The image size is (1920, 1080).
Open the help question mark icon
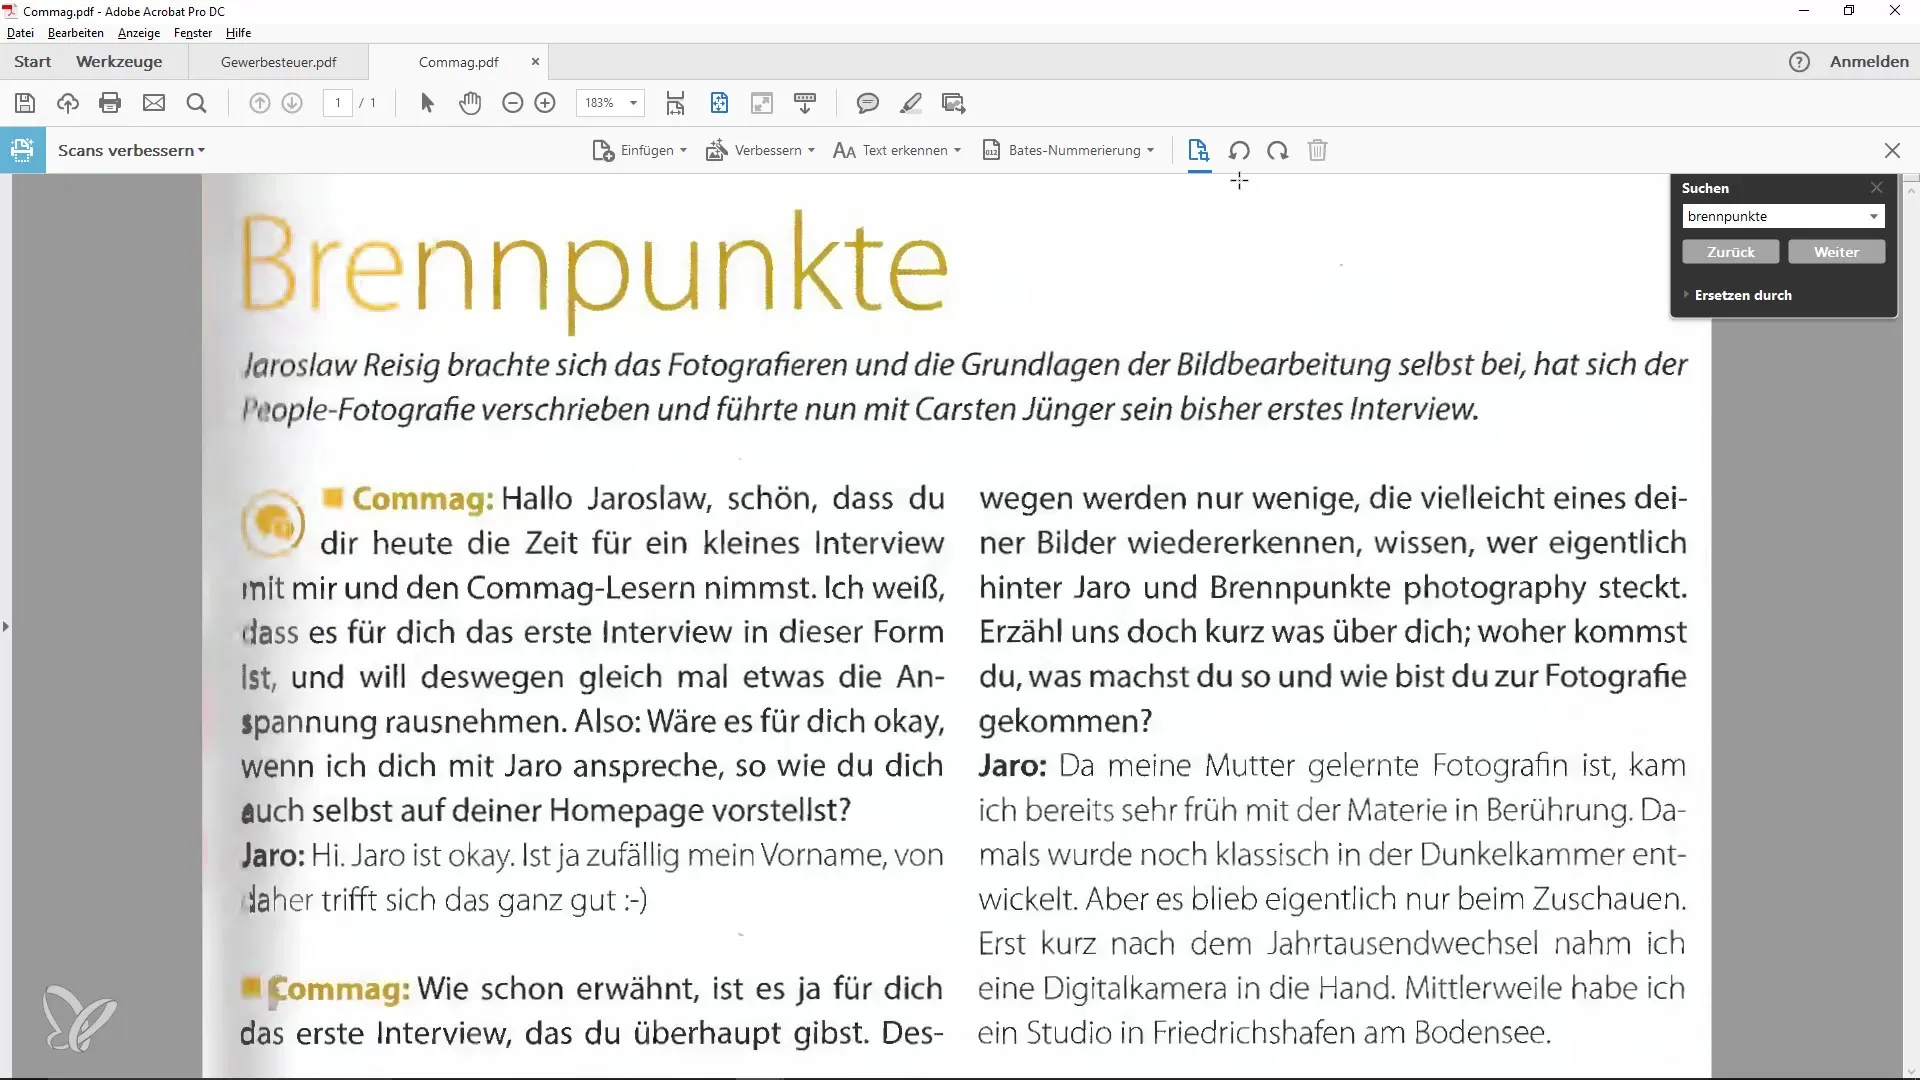tap(1799, 62)
